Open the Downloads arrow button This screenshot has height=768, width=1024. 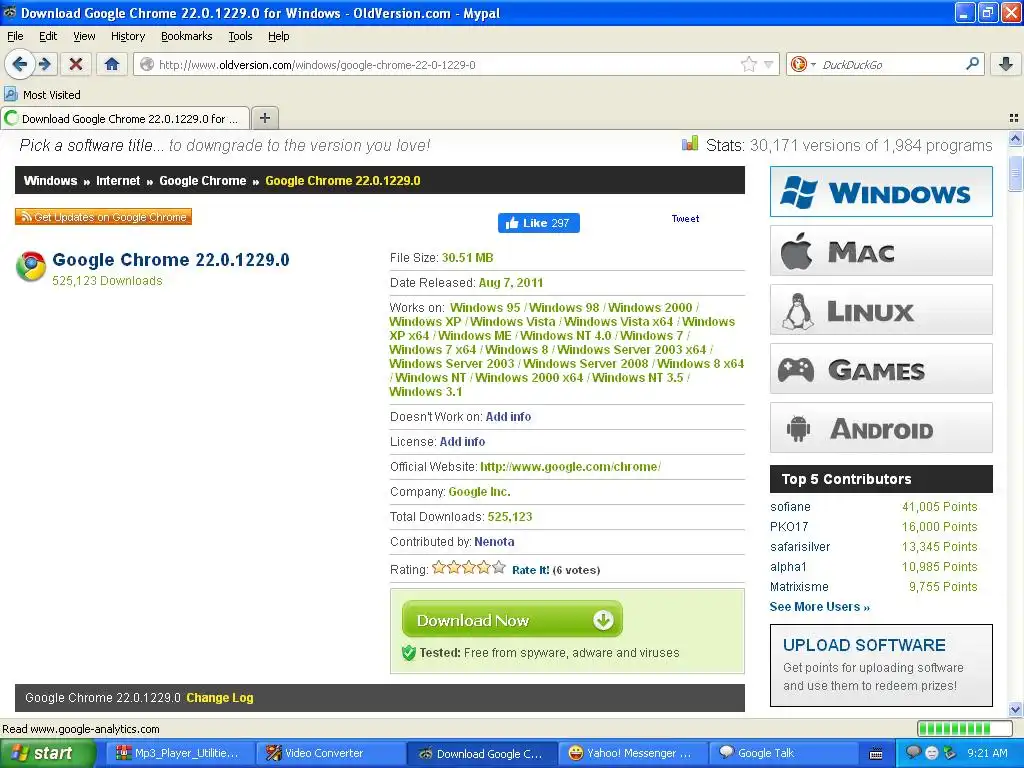[x=1006, y=63]
